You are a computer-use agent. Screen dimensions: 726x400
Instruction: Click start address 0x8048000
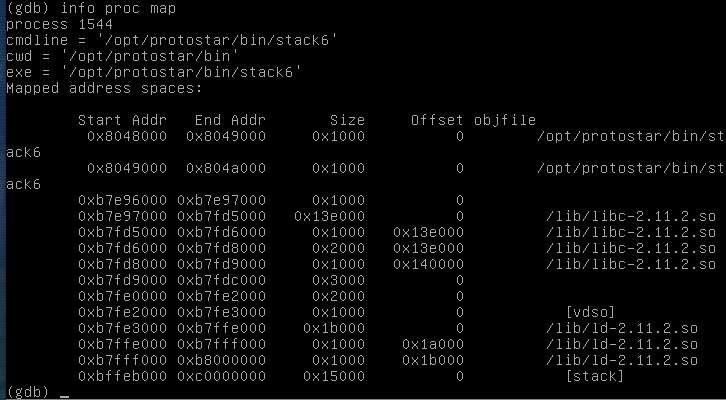(127, 136)
